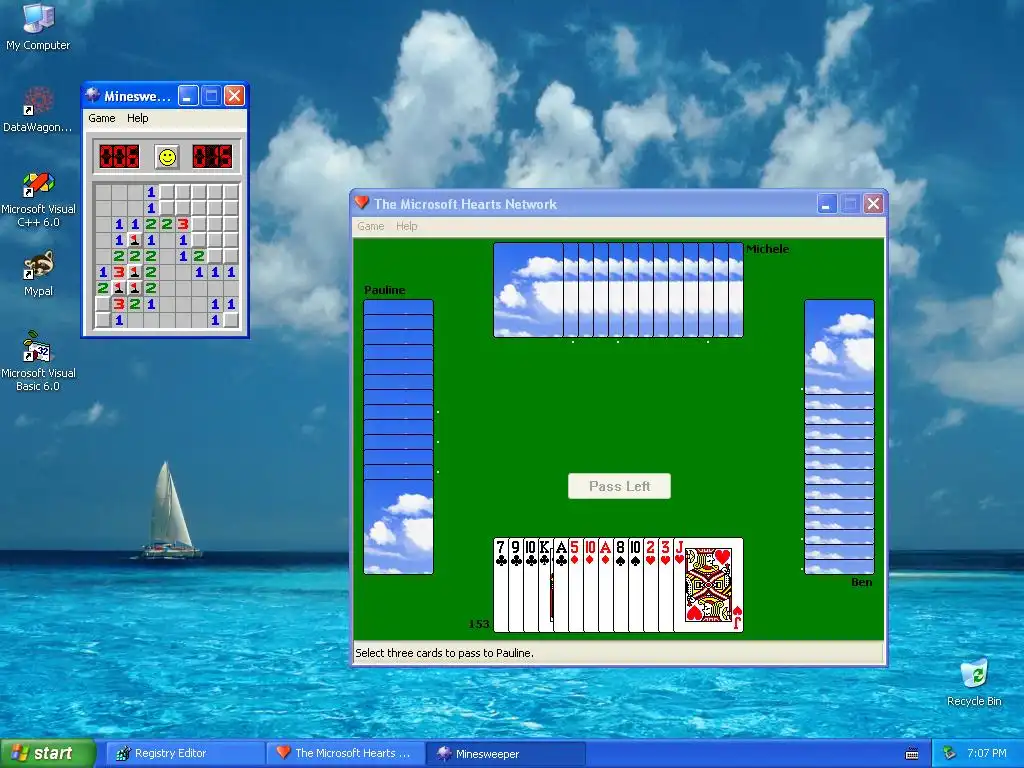Switch to Microsoft Hearts taskbar button

[x=346, y=754]
